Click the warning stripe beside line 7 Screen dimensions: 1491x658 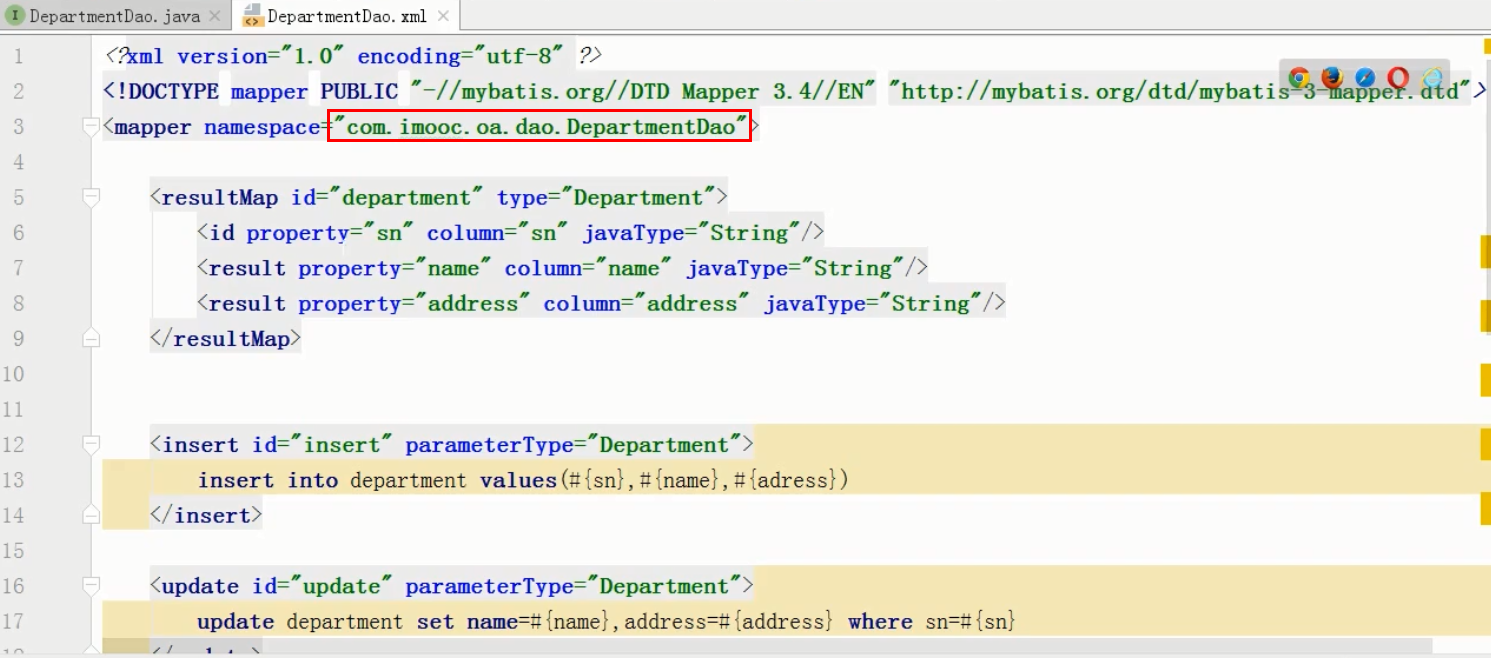pos(1485,251)
